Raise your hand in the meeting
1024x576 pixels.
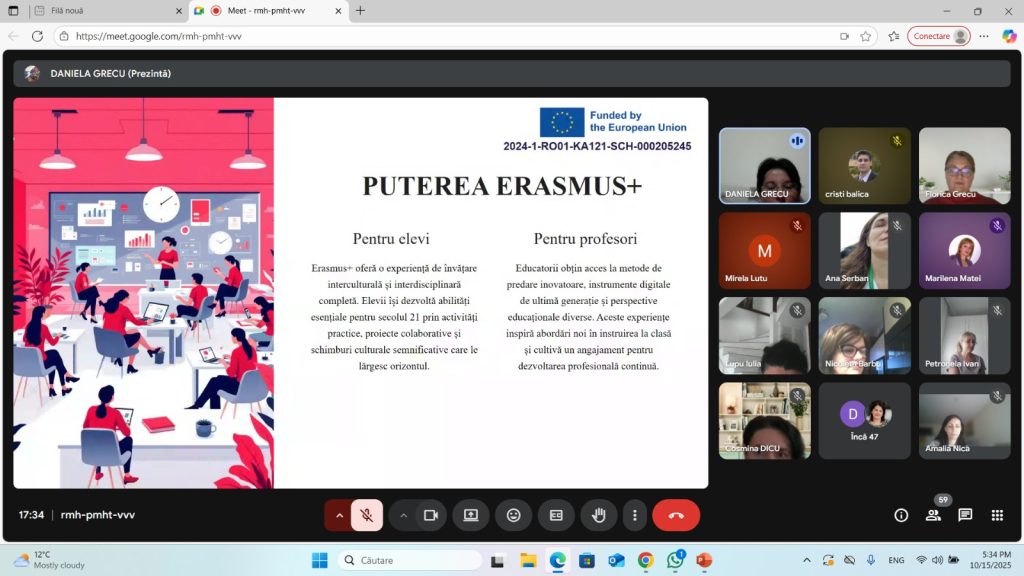599,515
